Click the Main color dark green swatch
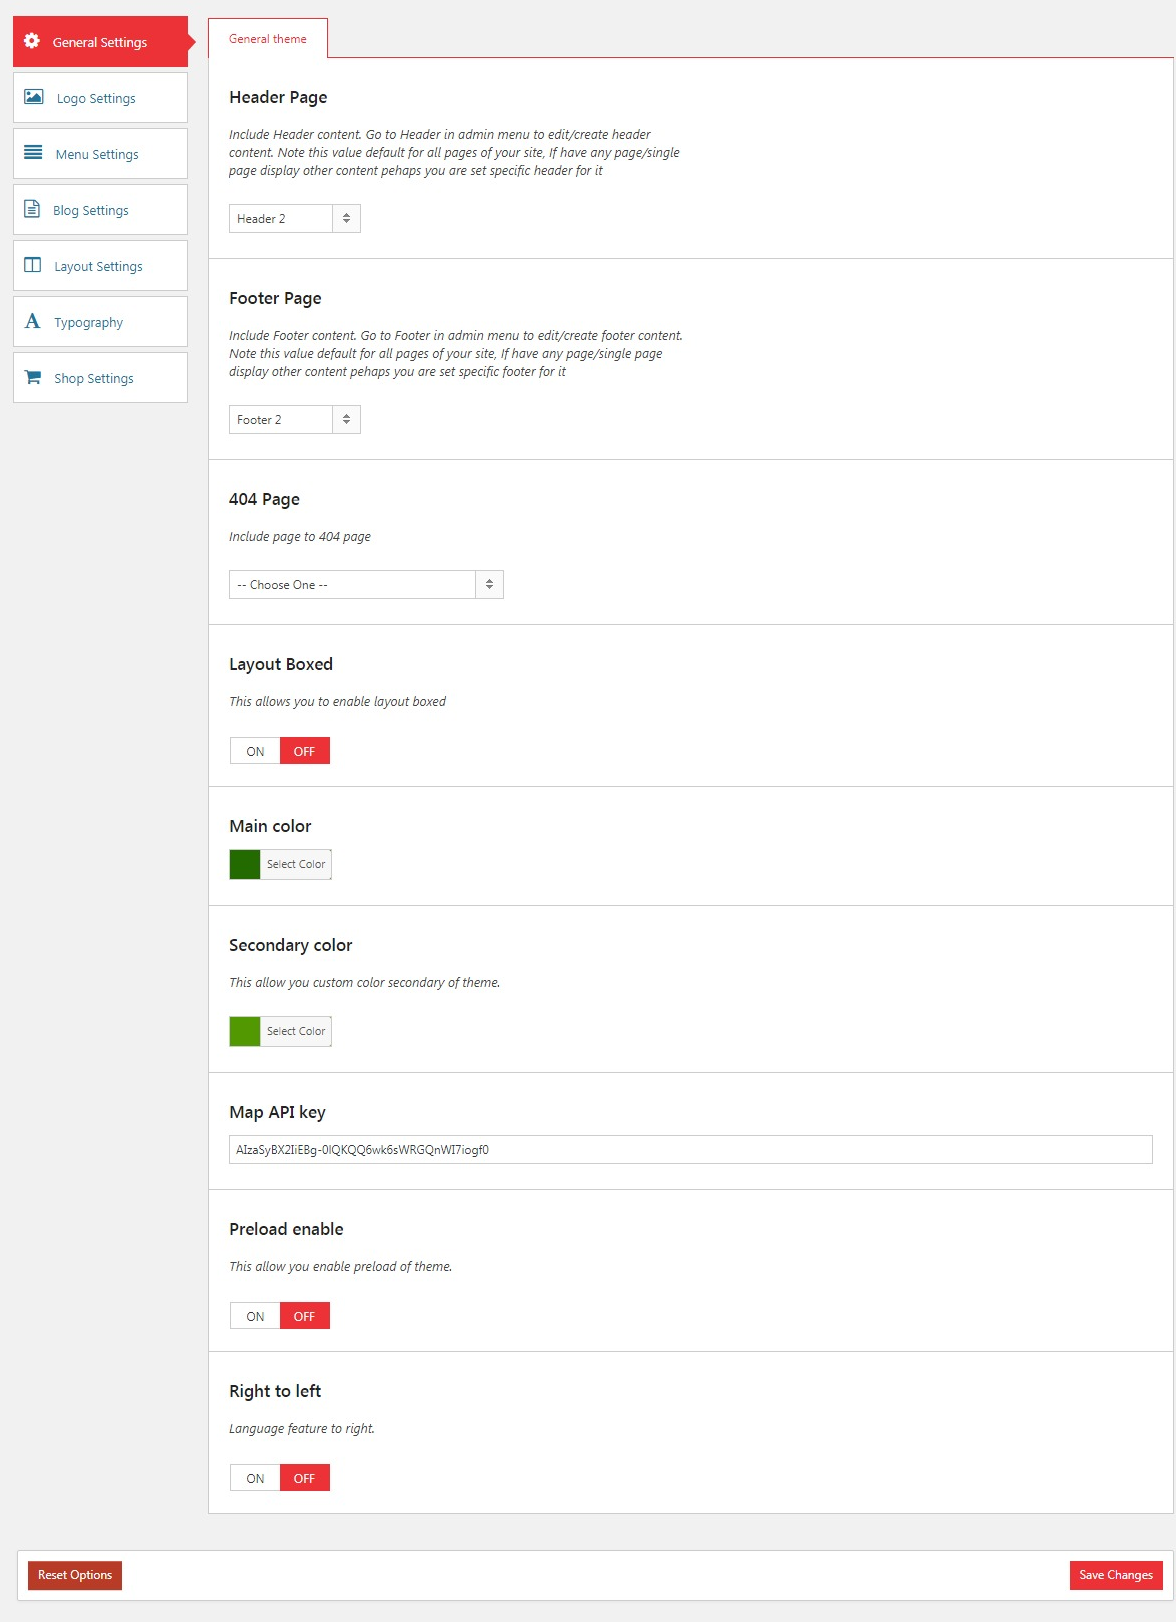Screen dimensions: 1176x1622 coord(245,864)
